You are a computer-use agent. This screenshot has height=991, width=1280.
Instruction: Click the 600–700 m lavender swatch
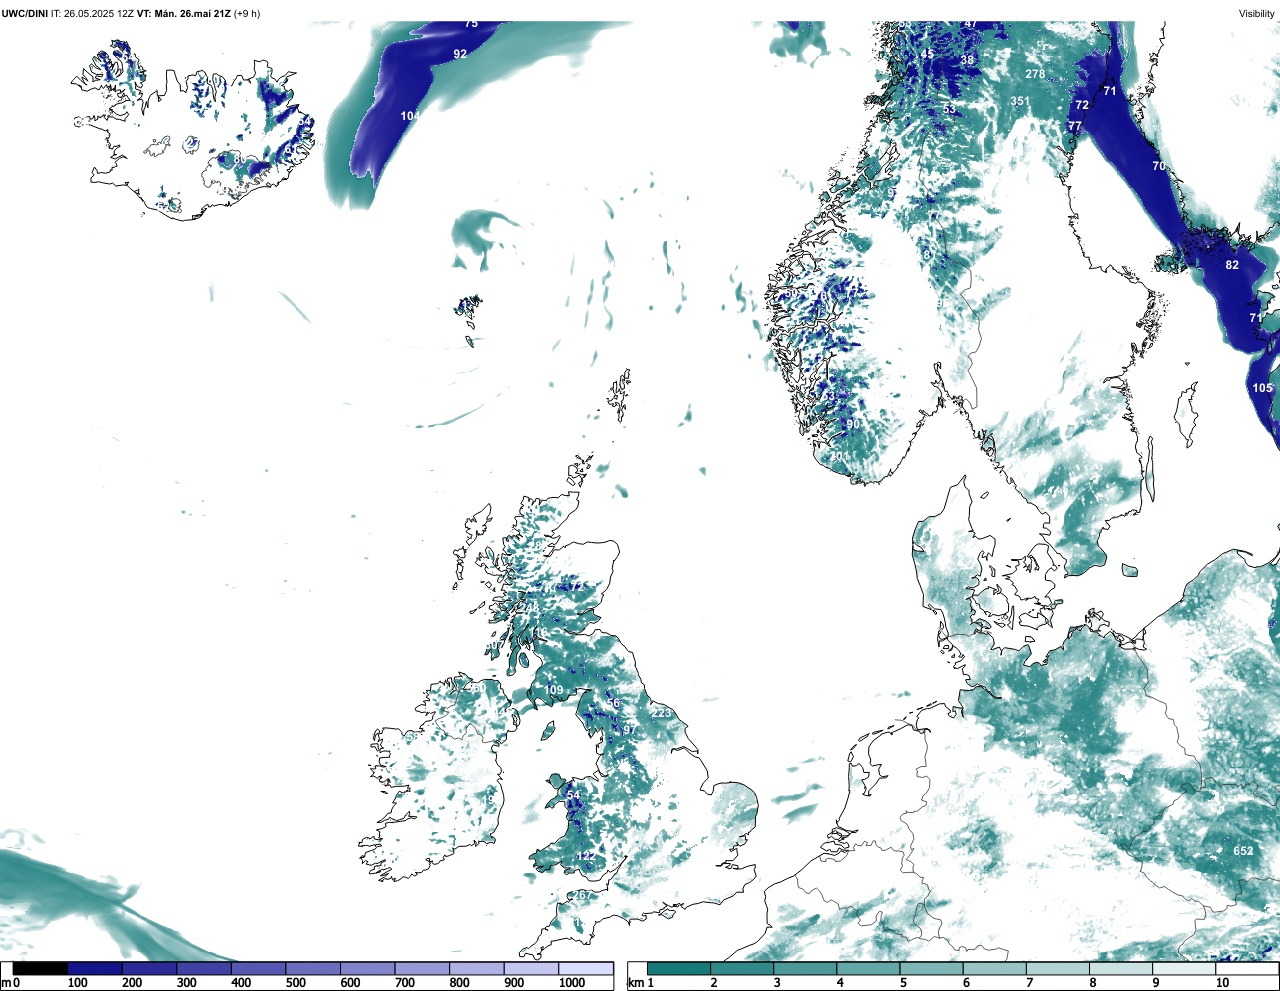(368, 968)
